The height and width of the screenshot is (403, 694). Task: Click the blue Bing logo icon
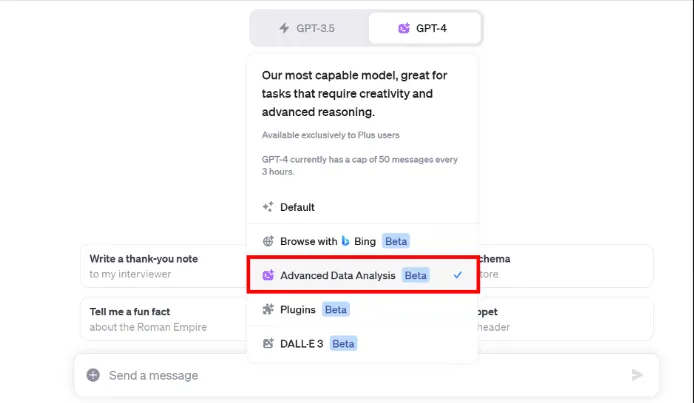345,241
